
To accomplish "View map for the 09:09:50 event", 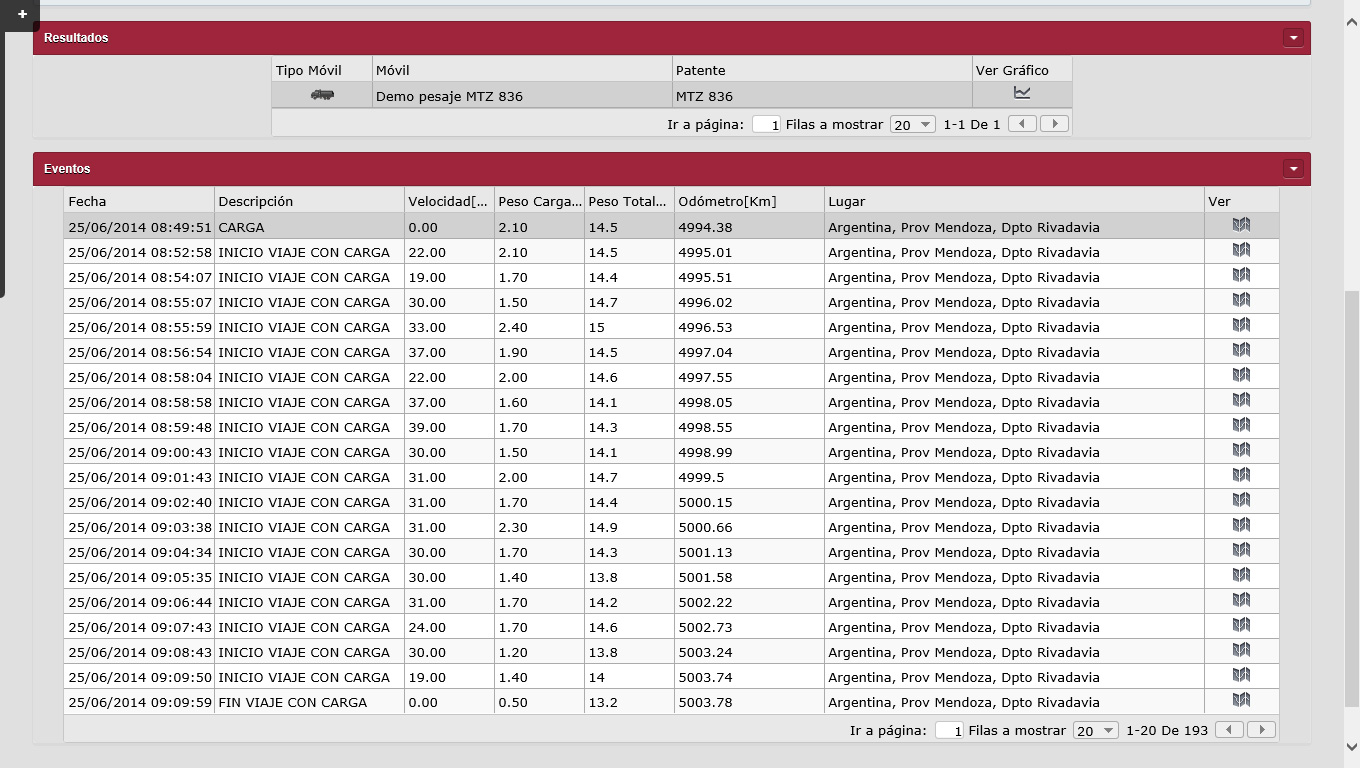I will (1242, 675).
